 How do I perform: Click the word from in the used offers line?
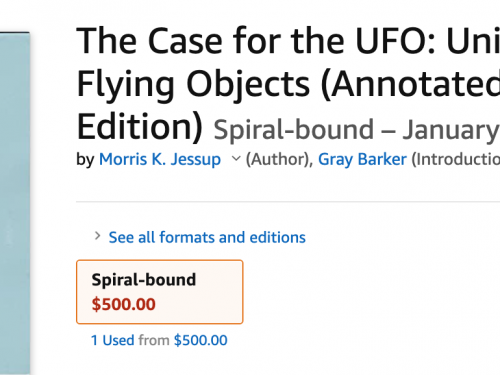(x=154, y=340)
